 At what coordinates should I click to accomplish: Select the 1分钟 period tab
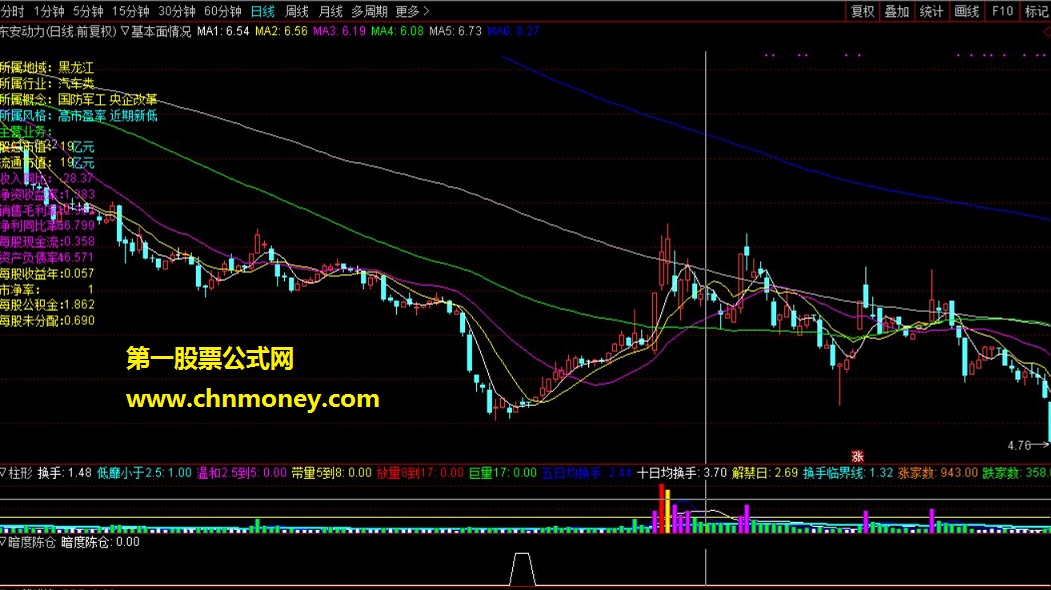click(x=49, y=11)
